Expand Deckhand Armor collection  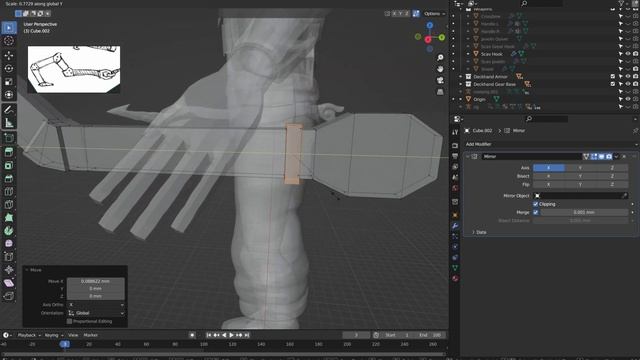click(461, 77)
